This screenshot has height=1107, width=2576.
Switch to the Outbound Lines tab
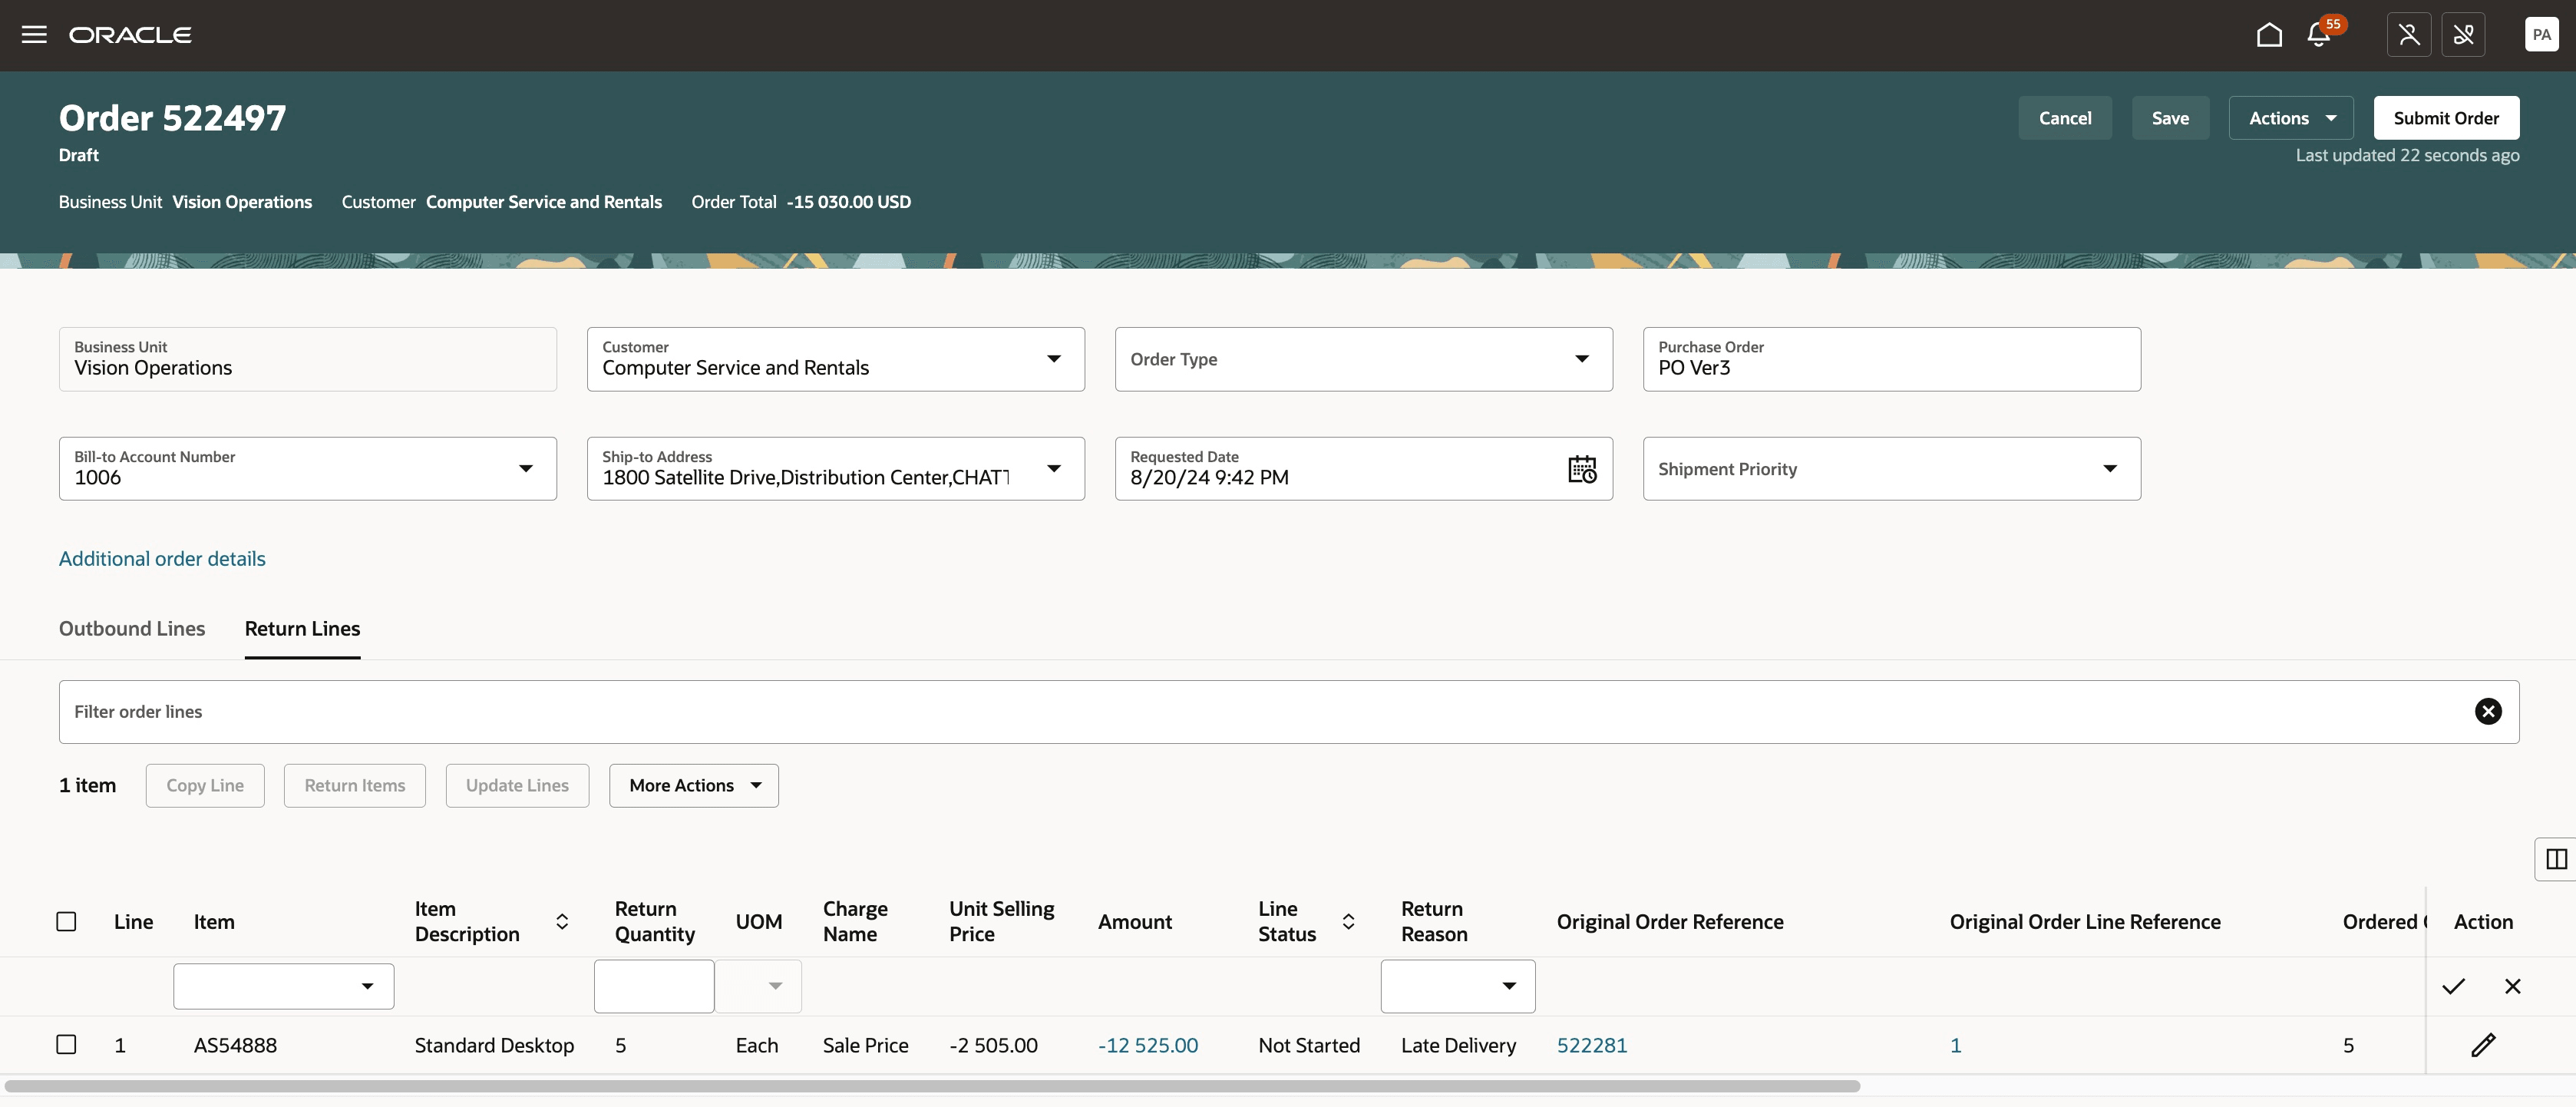pyautogui.click(x=132, y=629)
